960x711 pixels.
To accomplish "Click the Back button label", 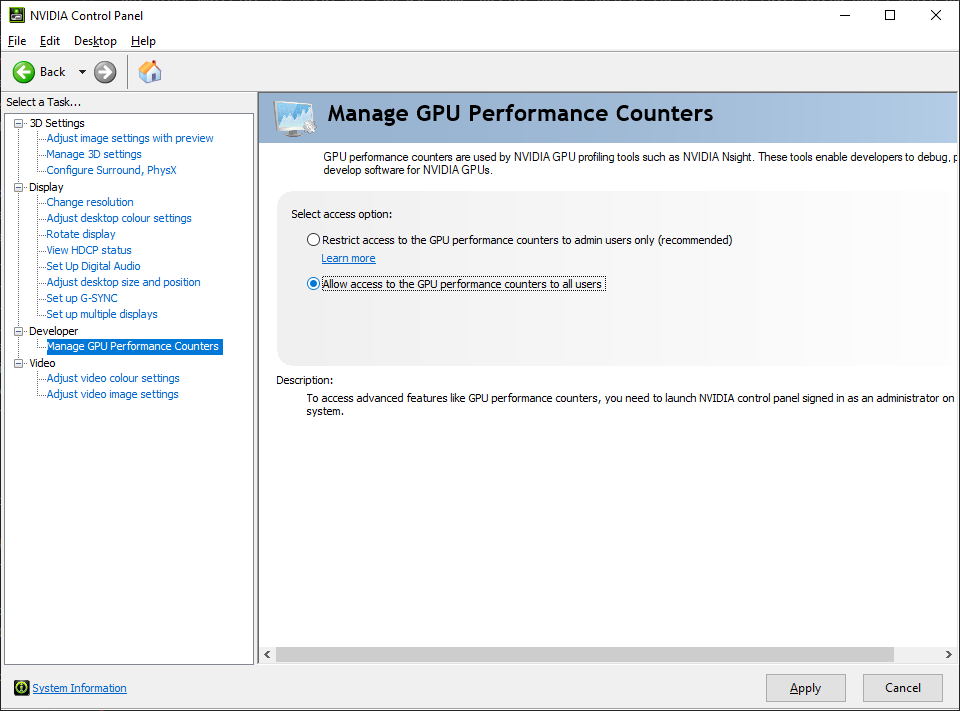I will pyautogui.click(x=53, y=72).
